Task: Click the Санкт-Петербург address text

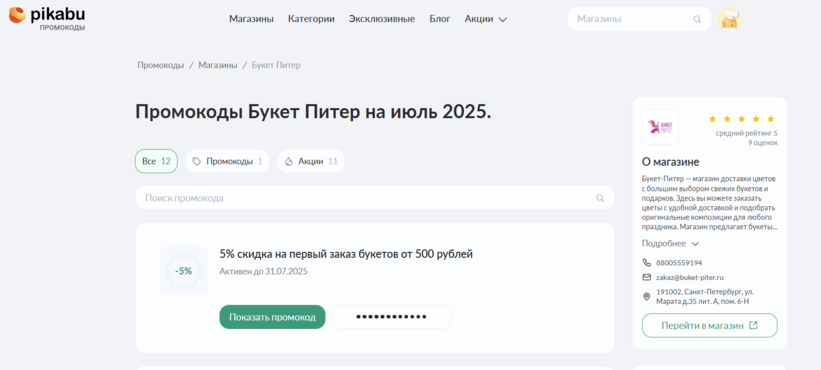Action: click(705, 297)
